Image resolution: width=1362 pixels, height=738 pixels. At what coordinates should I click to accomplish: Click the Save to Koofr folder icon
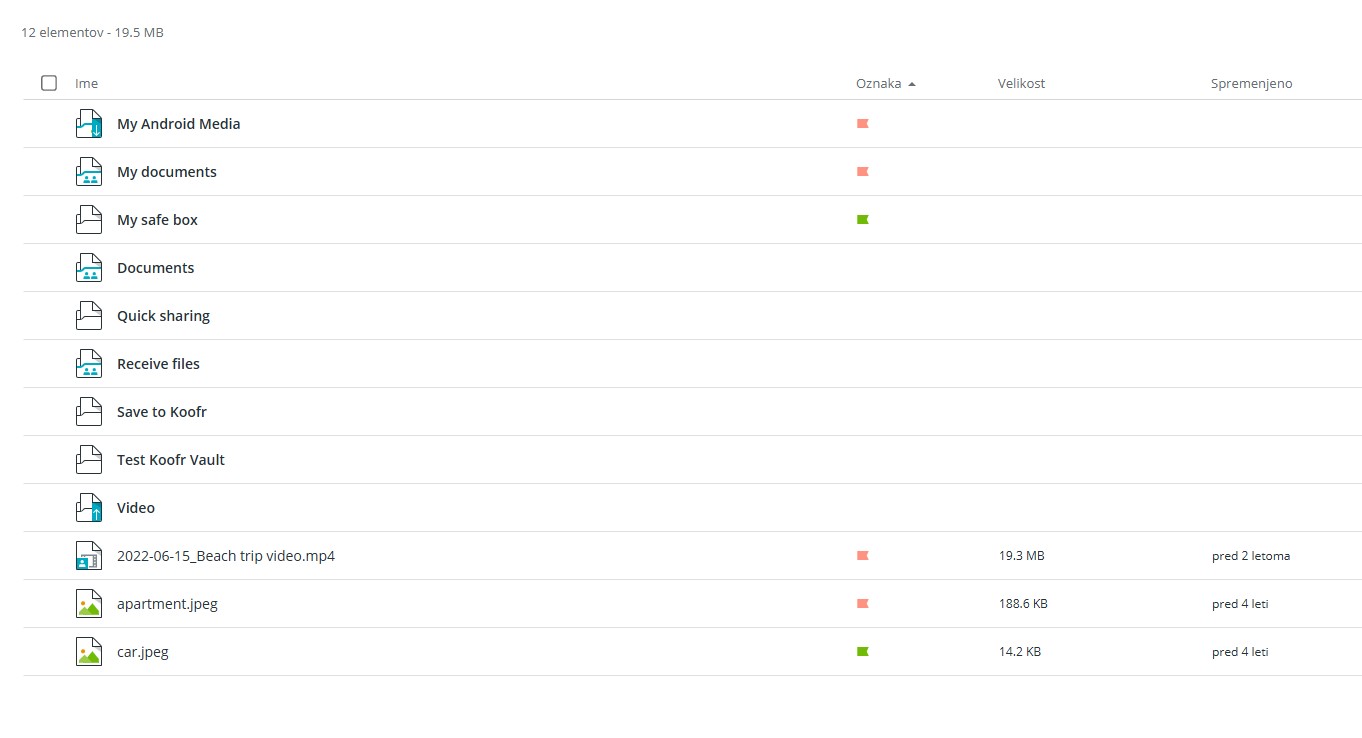coord(89,412)
